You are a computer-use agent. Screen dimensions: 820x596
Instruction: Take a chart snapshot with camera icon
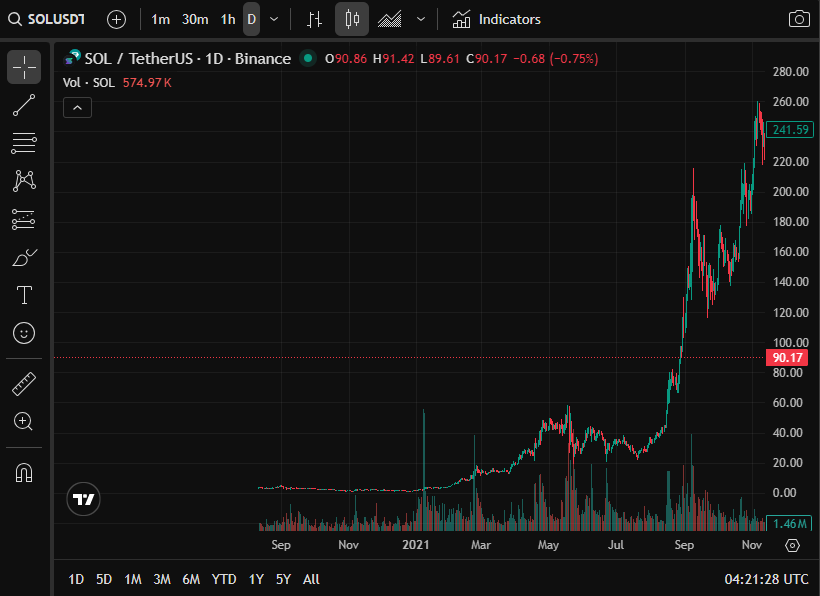799,19
